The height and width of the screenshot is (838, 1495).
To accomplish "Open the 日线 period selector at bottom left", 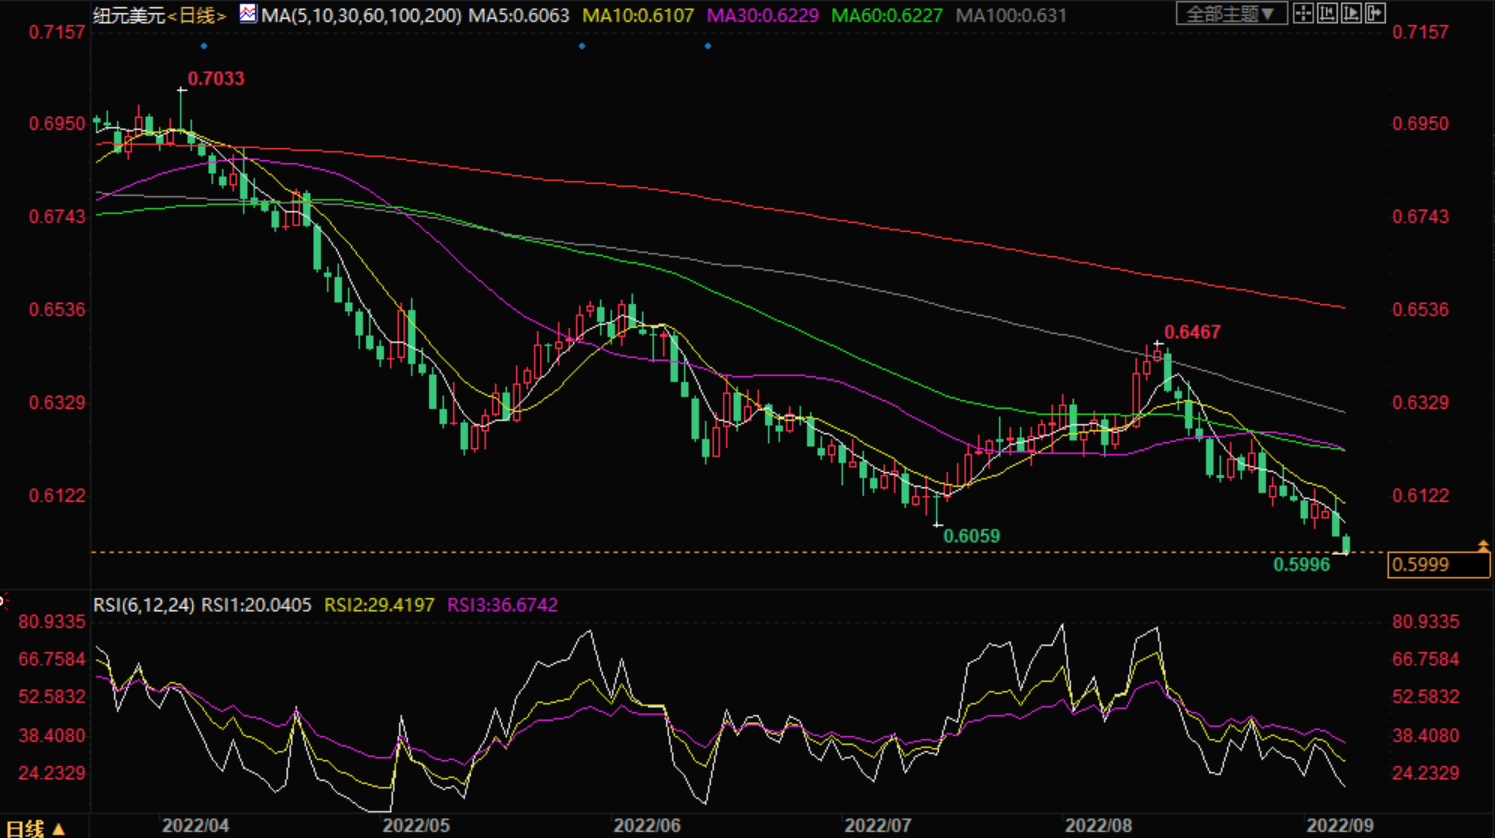I will pos(36,828).
